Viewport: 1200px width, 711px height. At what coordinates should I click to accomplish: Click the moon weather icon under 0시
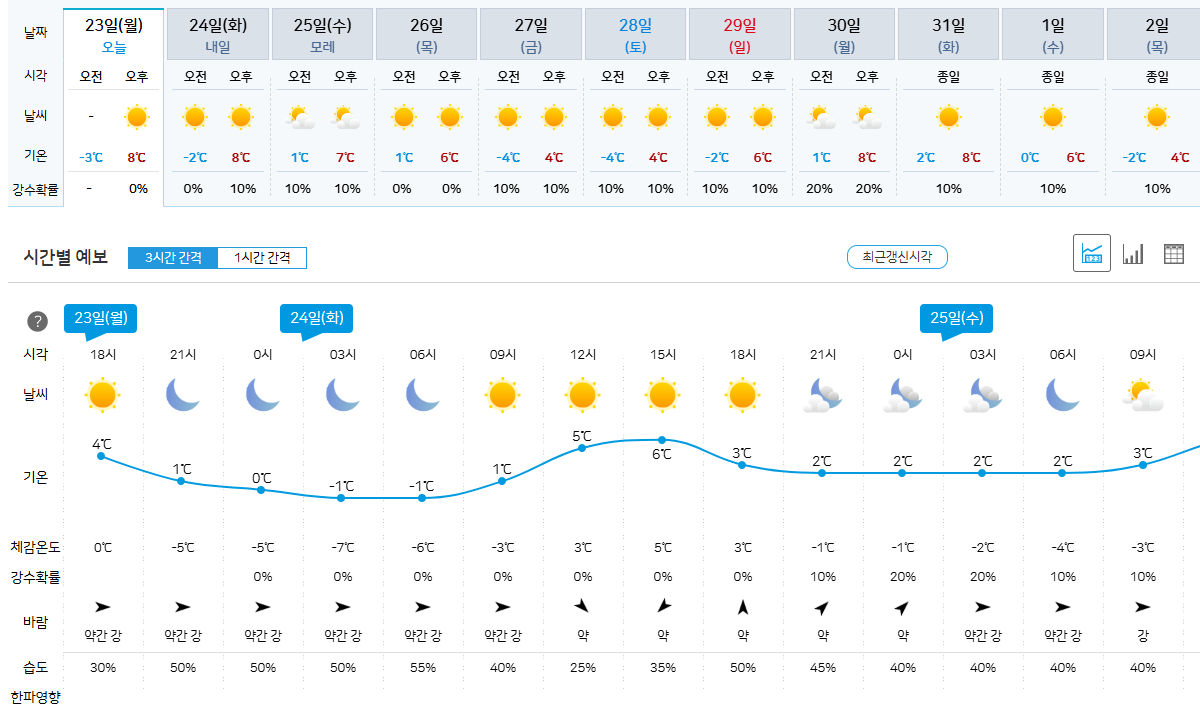[262, 394]
